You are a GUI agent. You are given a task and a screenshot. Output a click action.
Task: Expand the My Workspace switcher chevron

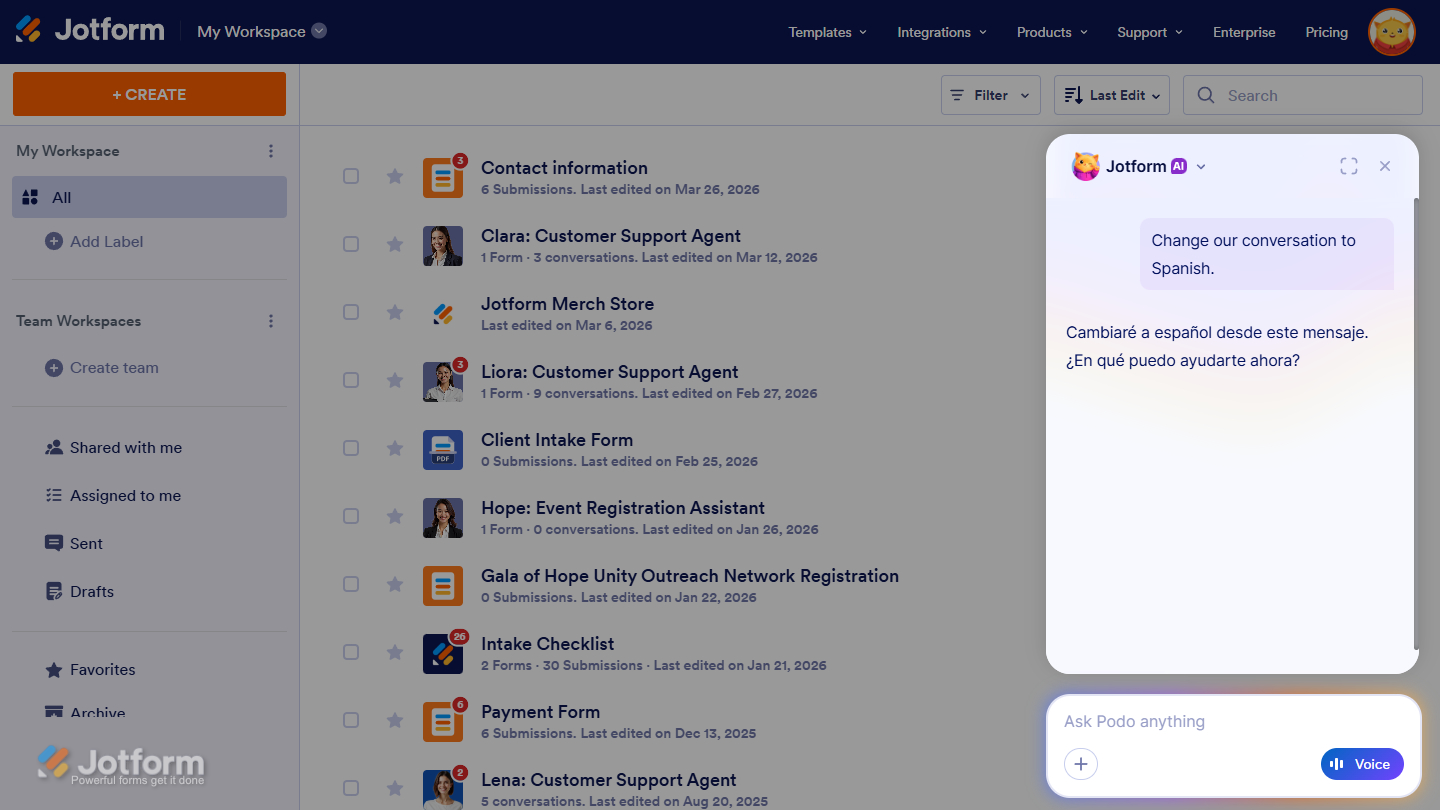[319, 31]
